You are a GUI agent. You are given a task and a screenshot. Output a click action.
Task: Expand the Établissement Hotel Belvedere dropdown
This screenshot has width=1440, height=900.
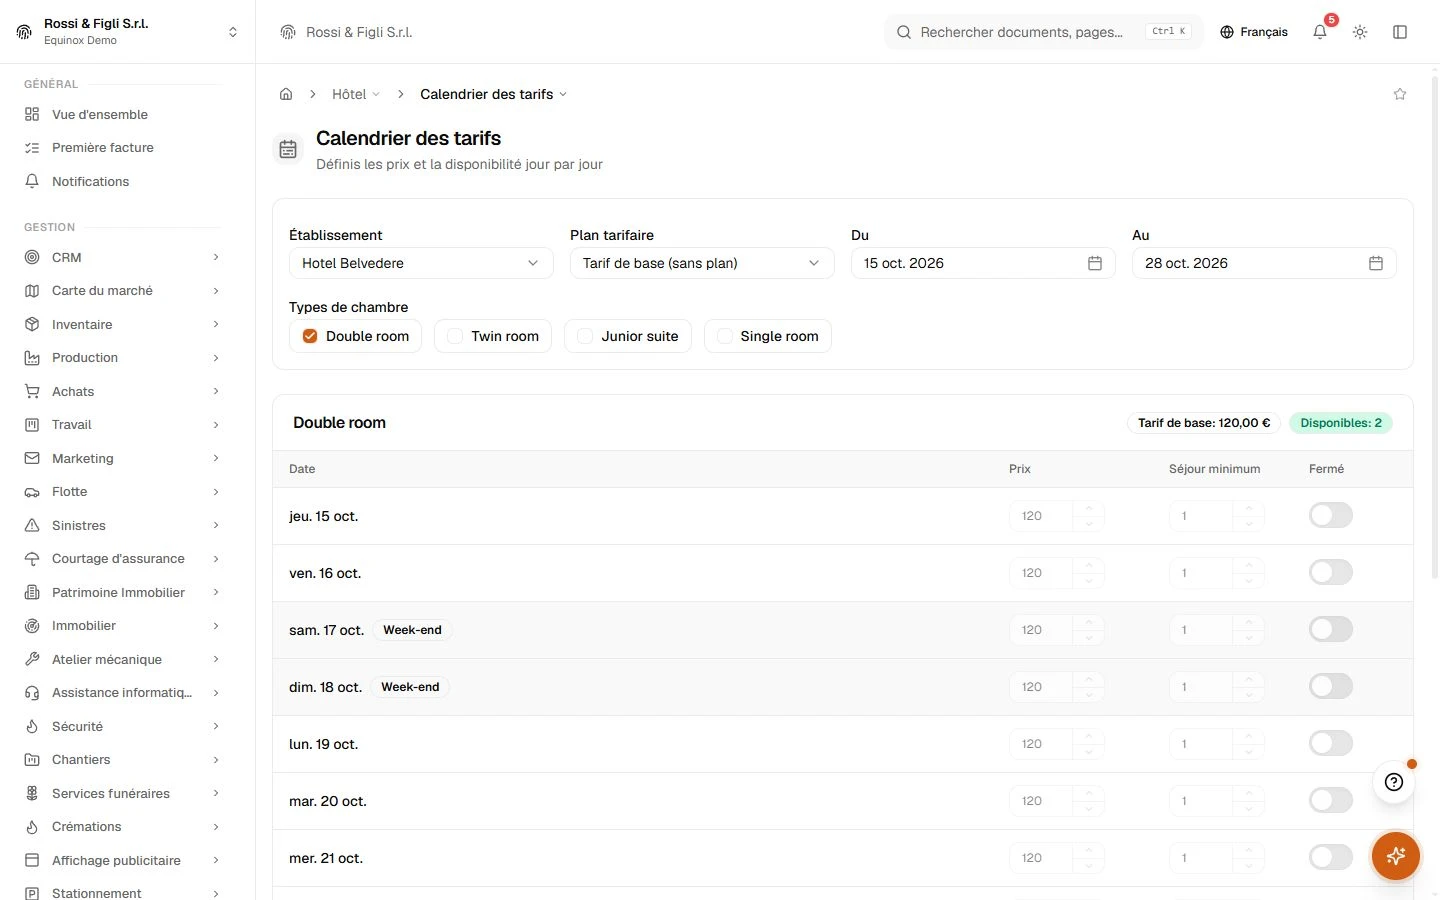[421, 263]
